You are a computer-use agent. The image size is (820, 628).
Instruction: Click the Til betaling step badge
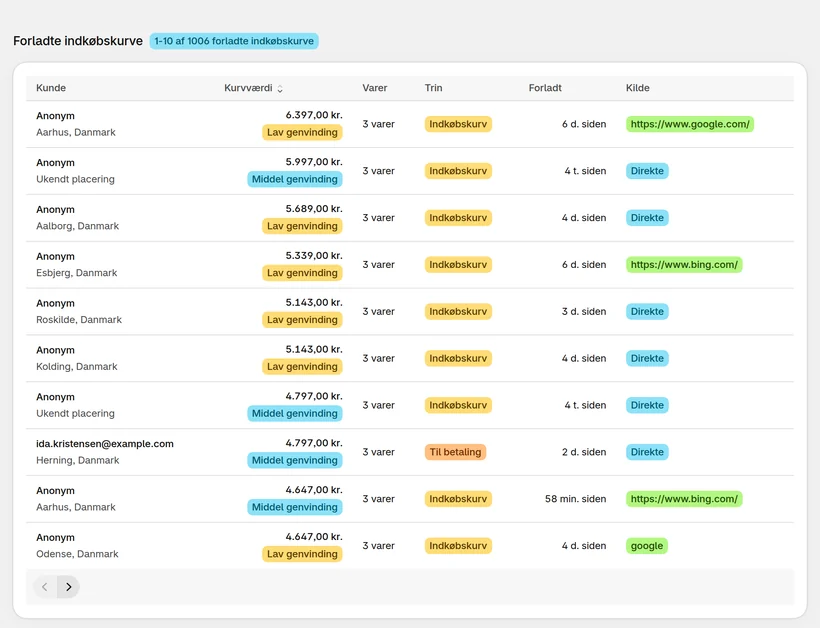pos(455,452)
